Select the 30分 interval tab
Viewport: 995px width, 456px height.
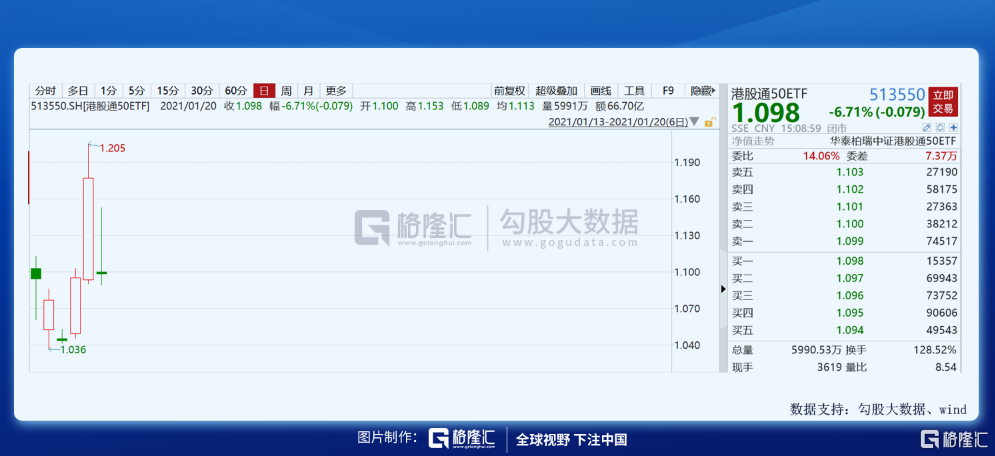point(202,91)
